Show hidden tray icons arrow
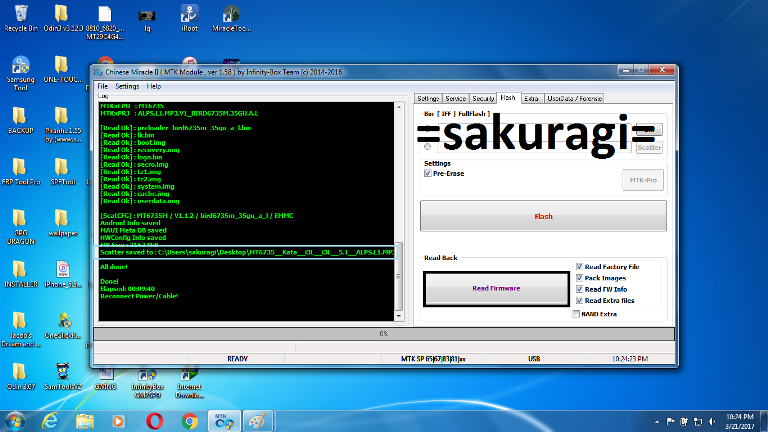768x432 pixels. tap(656, 421)
